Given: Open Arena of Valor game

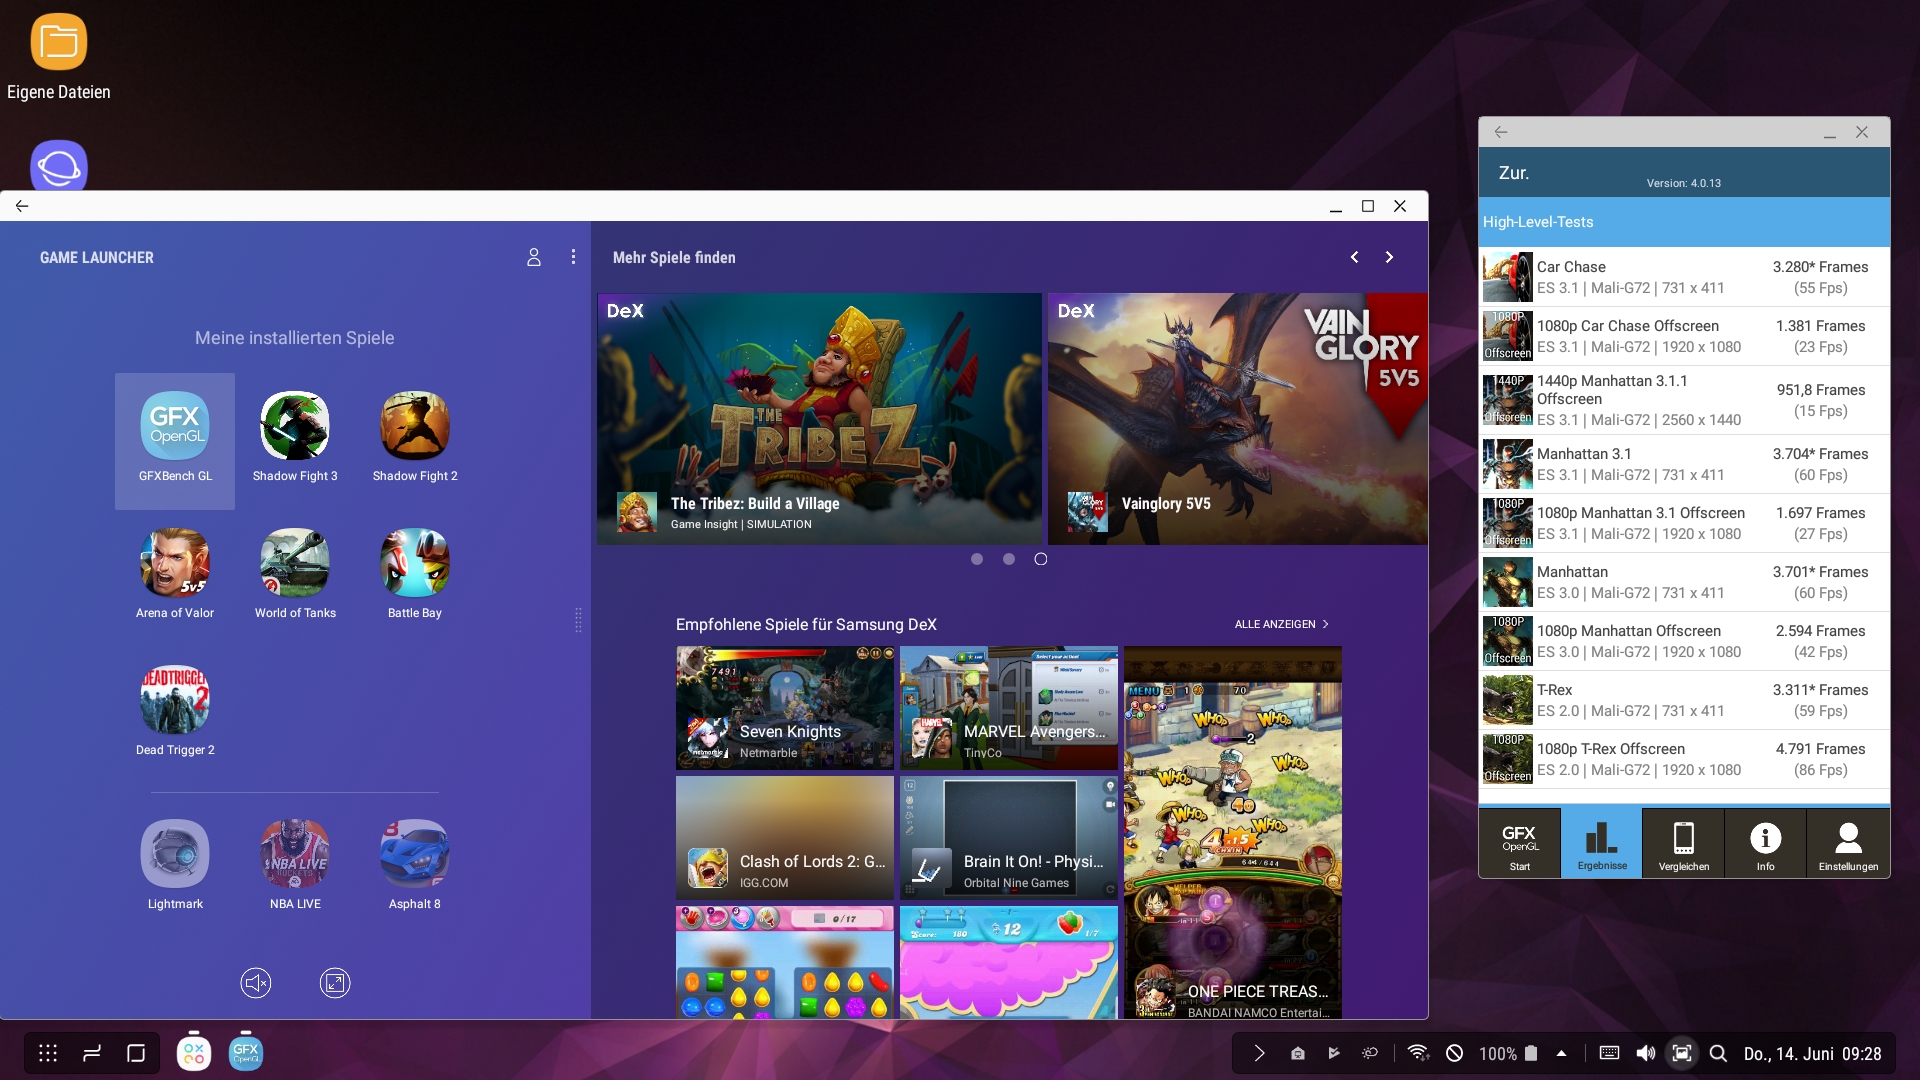Looking at the screenshot, I should [x=175, y=564].
